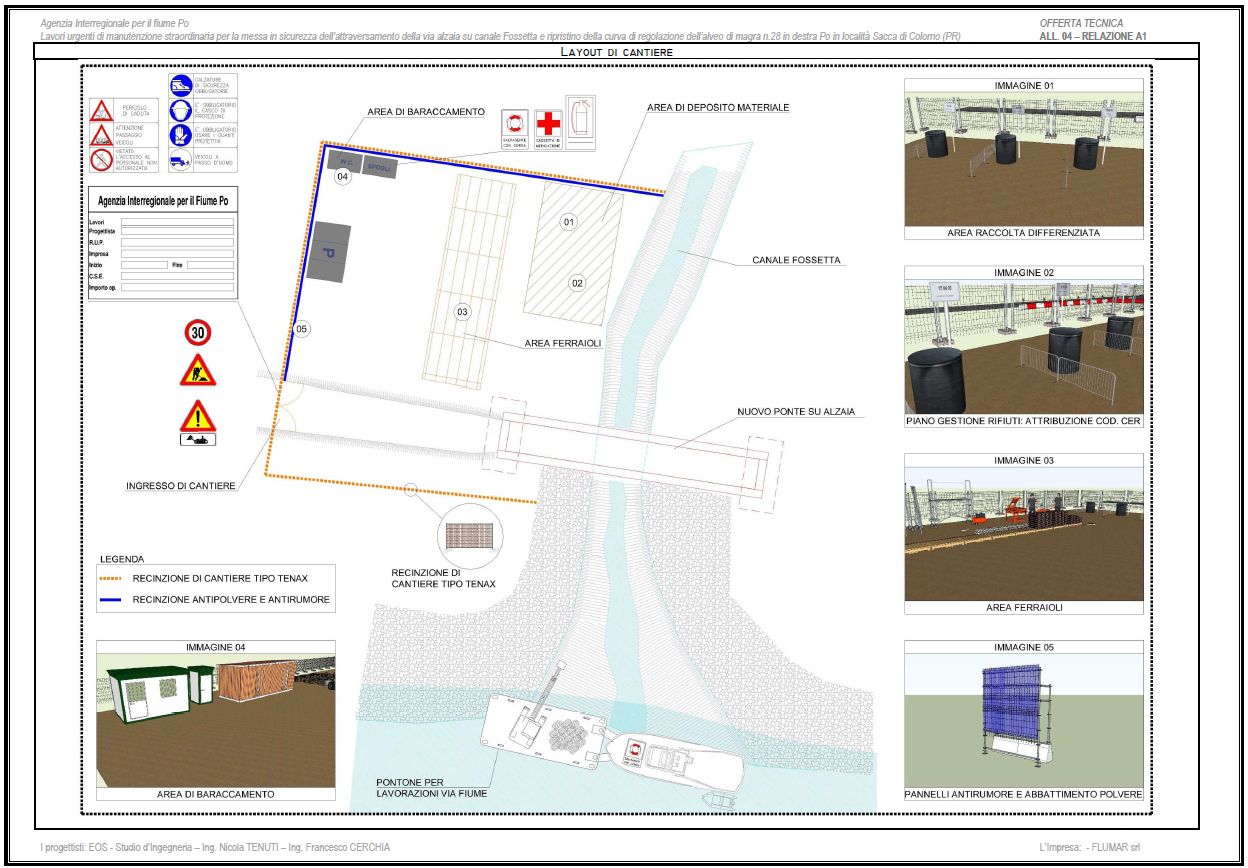The height and width of the screenshot is (868, 1248).
Task: Click circled marker 02
Action: [x=577, y=283]
